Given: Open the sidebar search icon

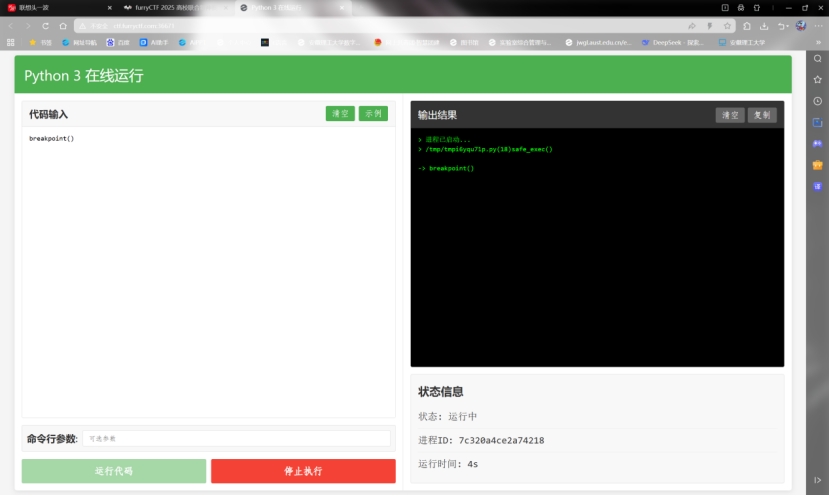Looking at the screenshot, I should 817,59.
